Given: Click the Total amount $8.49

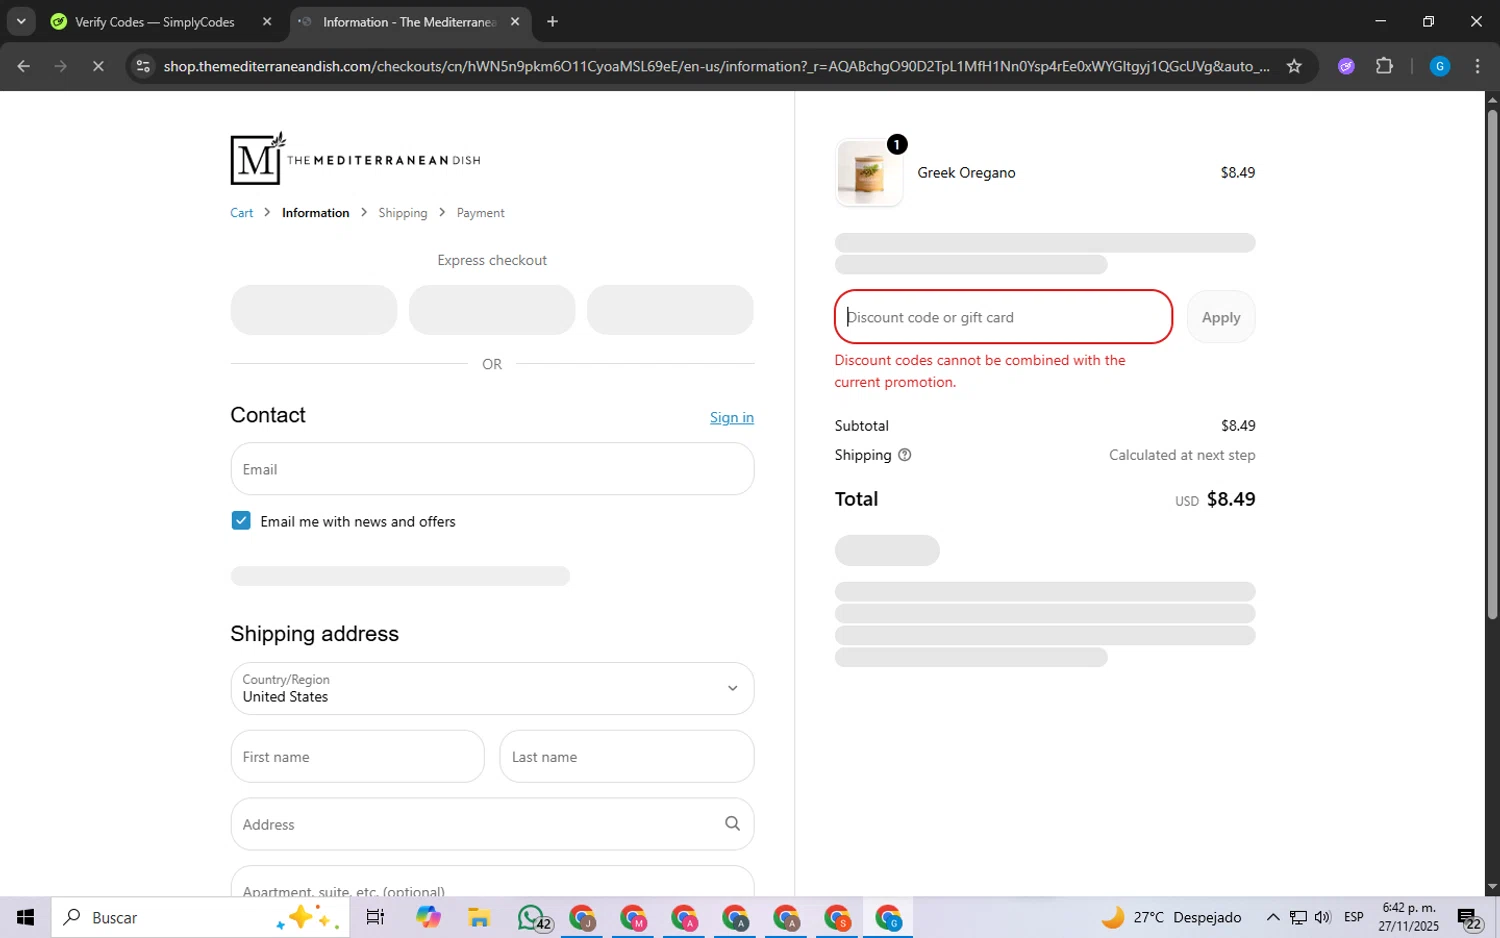Looking at the screenshot, I should [1231, 499].
